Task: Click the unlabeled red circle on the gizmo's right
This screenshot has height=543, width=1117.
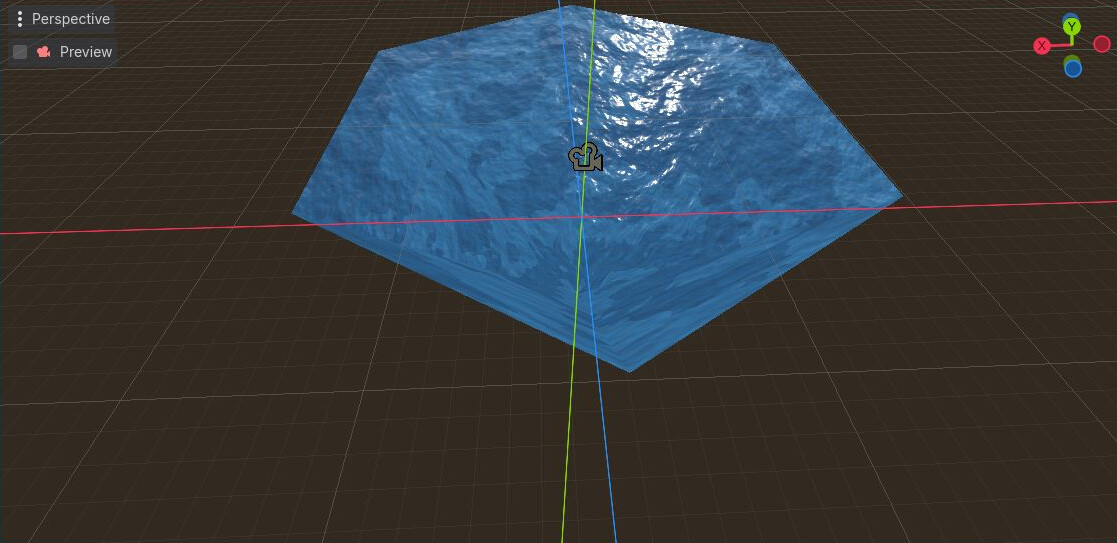Action: (x=1102, y=44)
